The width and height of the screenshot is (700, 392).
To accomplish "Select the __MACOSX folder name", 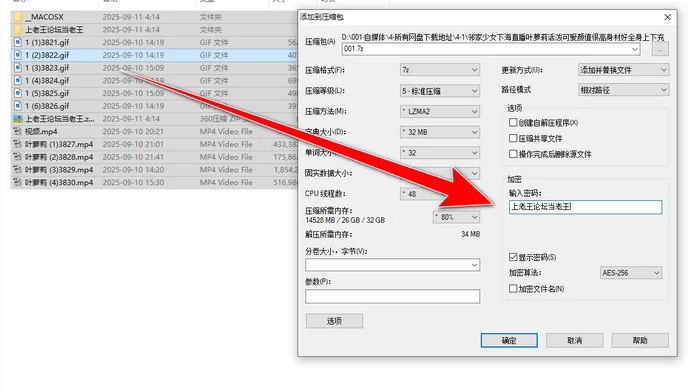I will pos(44,17).
